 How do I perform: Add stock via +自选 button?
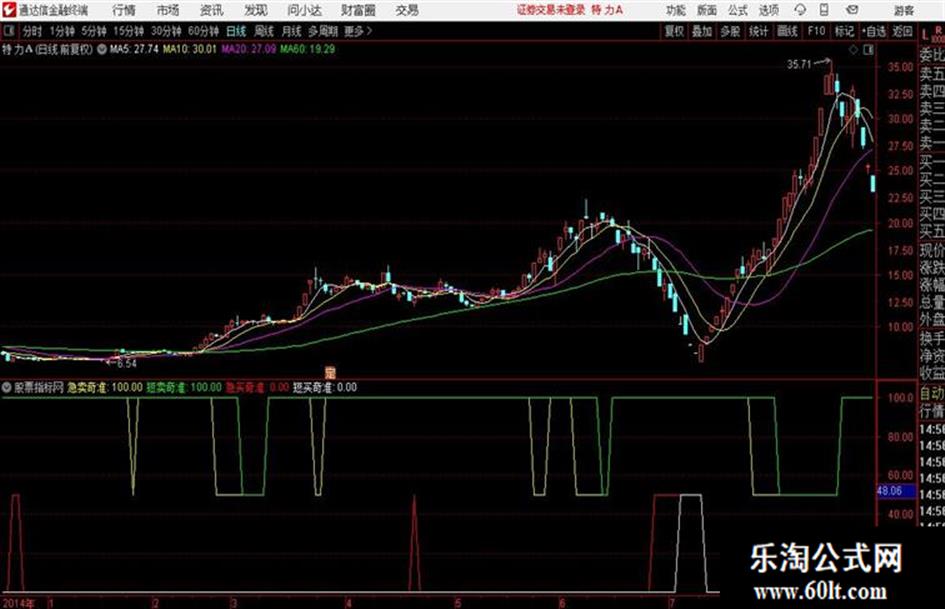pos(873,31)
